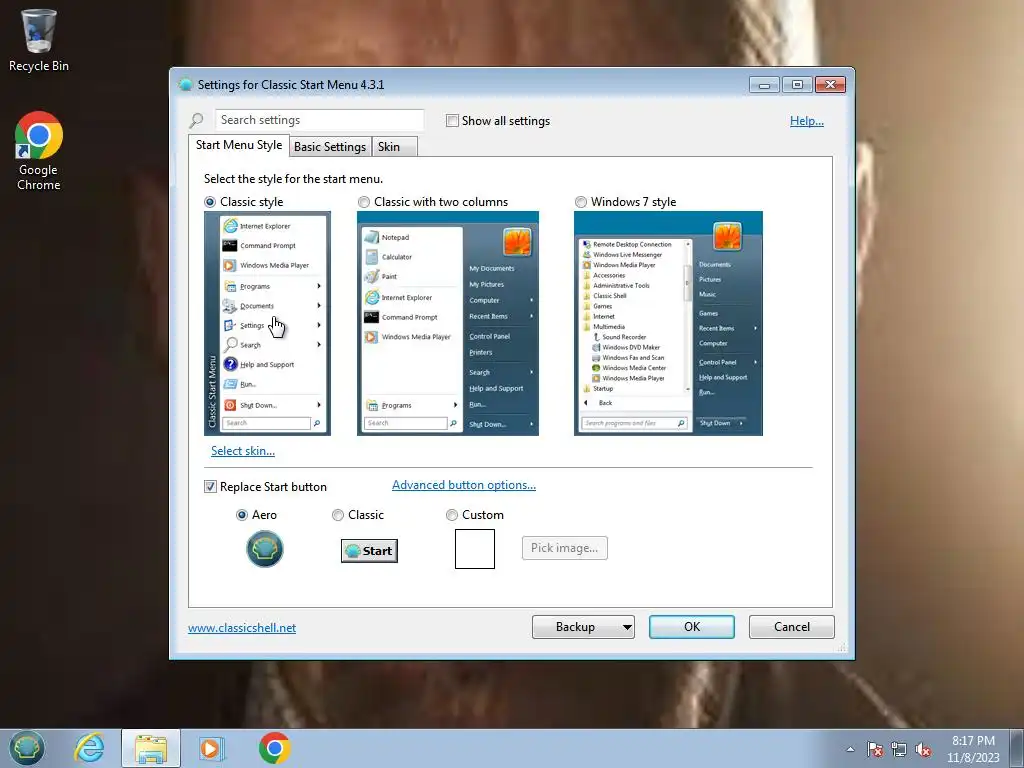Click the Classic with two columns preview
The height and width of the screenshot is (768, 1024).
(x=448, y=323)
